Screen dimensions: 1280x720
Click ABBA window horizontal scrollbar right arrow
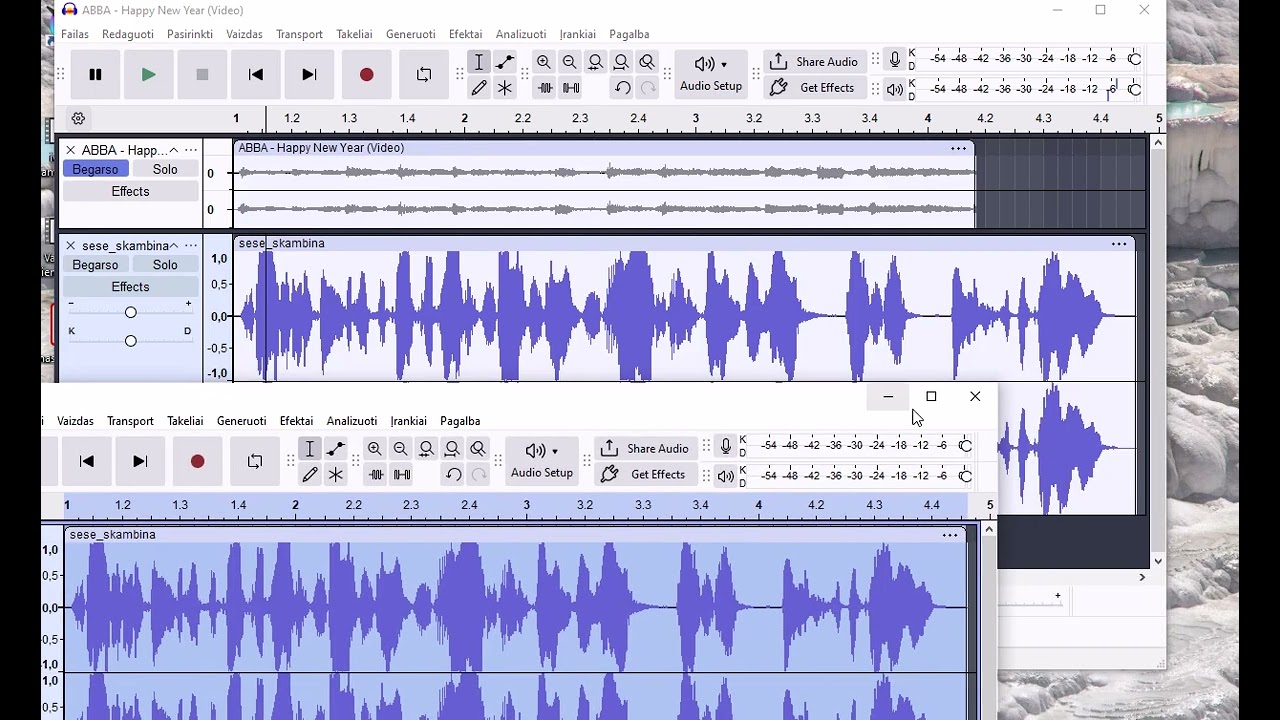click(x=1142, y=577)
